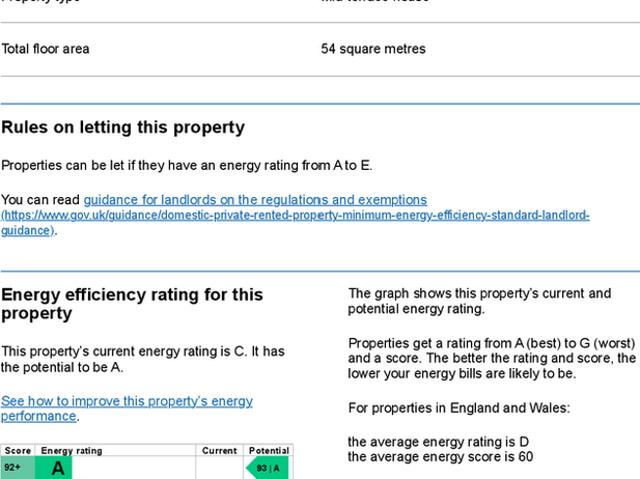Click the Energy rating column header
Screen dimensions: 640x479
point(71,451)
